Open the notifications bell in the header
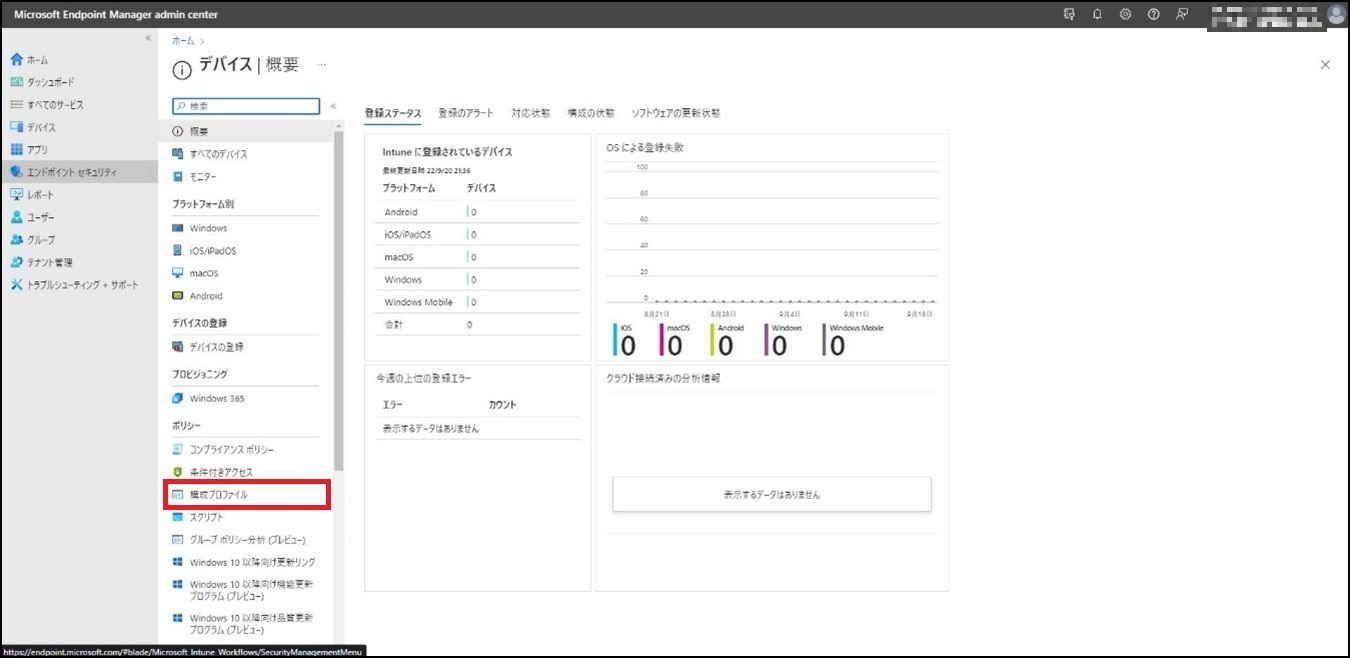The width and height of the screenshot is (1350, 658). tap(1097, 14)
